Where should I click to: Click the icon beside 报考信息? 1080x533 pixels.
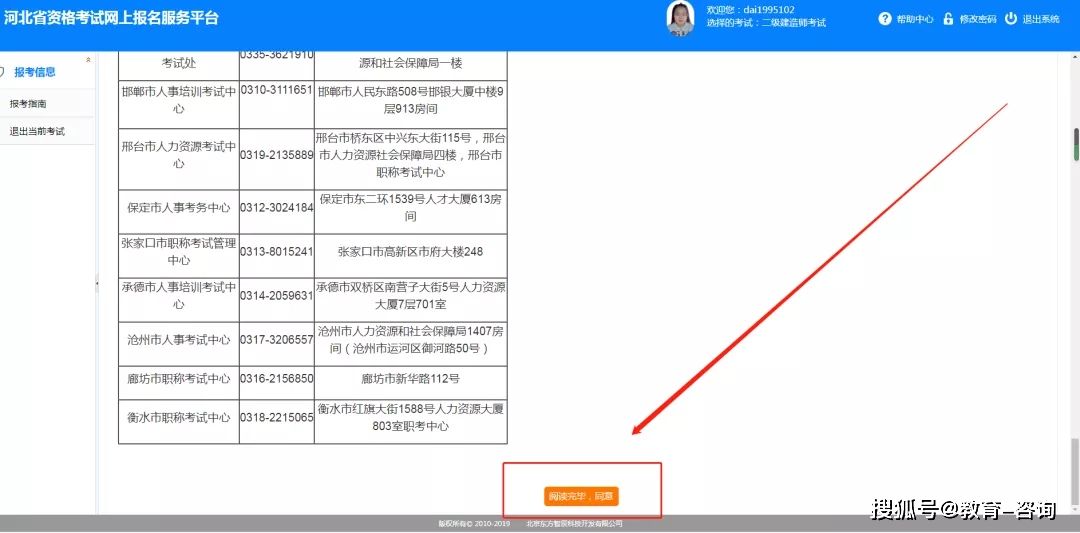click(x=3, y=72)
